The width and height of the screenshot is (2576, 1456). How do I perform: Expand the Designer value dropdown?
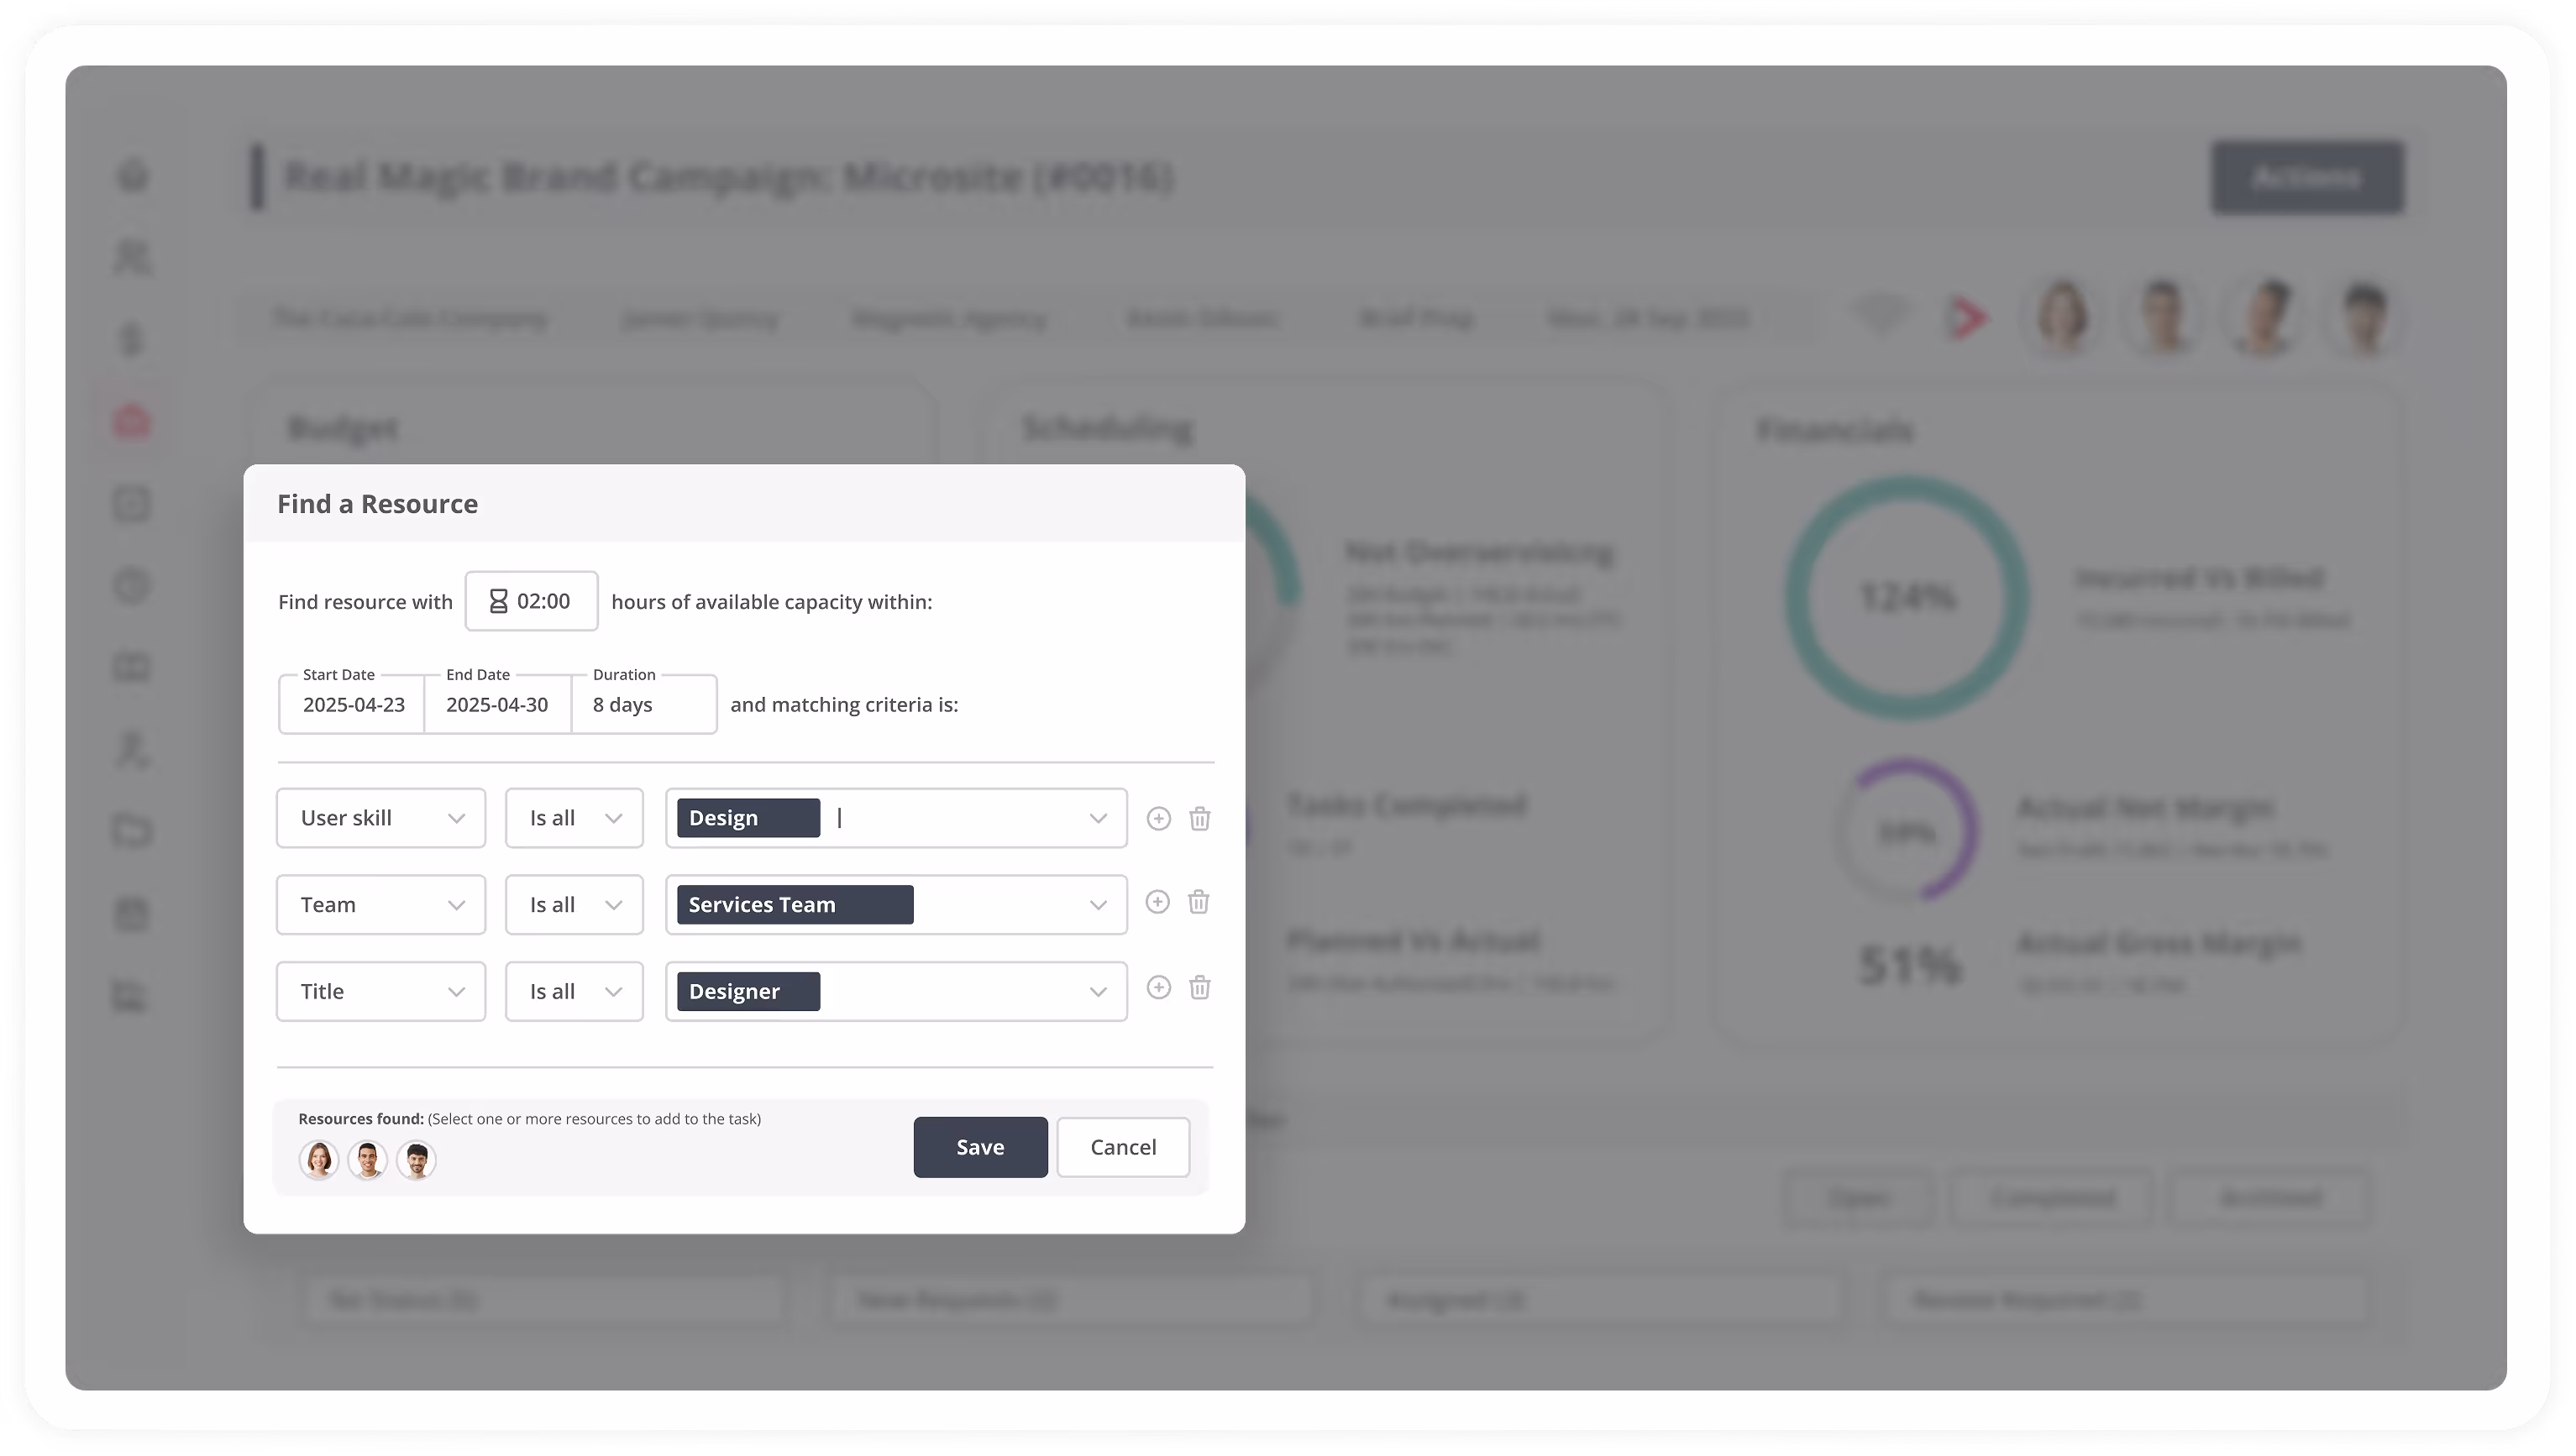[1097, 992]
